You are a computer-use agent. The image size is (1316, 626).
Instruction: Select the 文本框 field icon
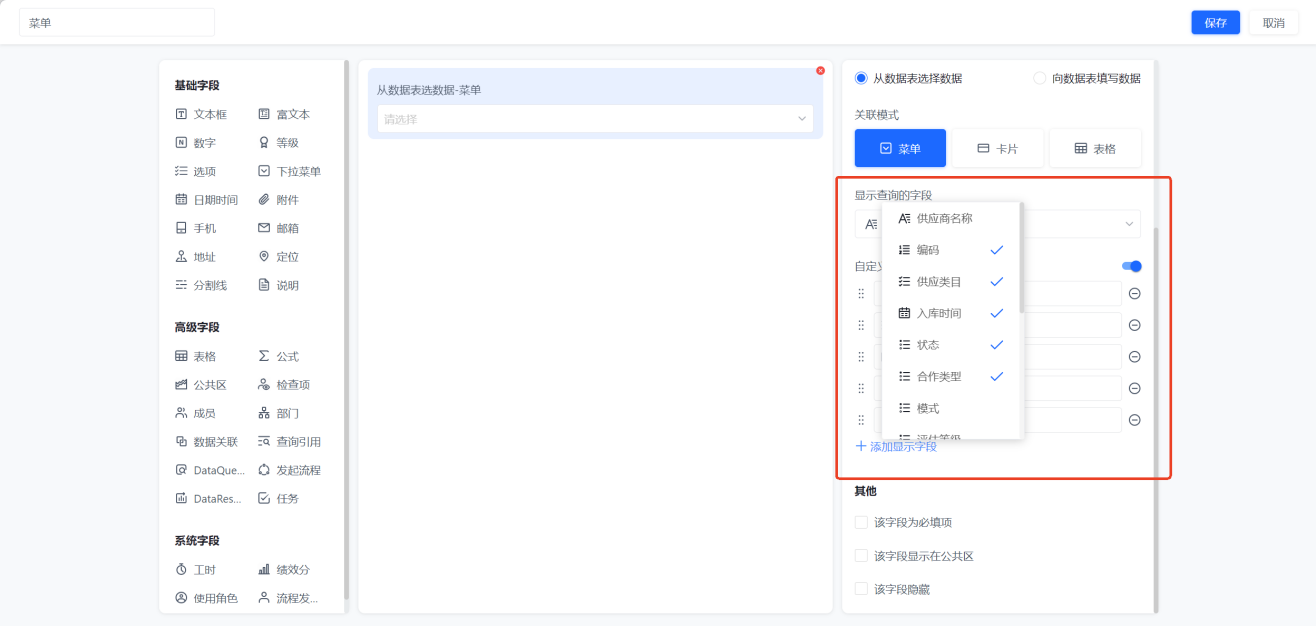[181, 114]
